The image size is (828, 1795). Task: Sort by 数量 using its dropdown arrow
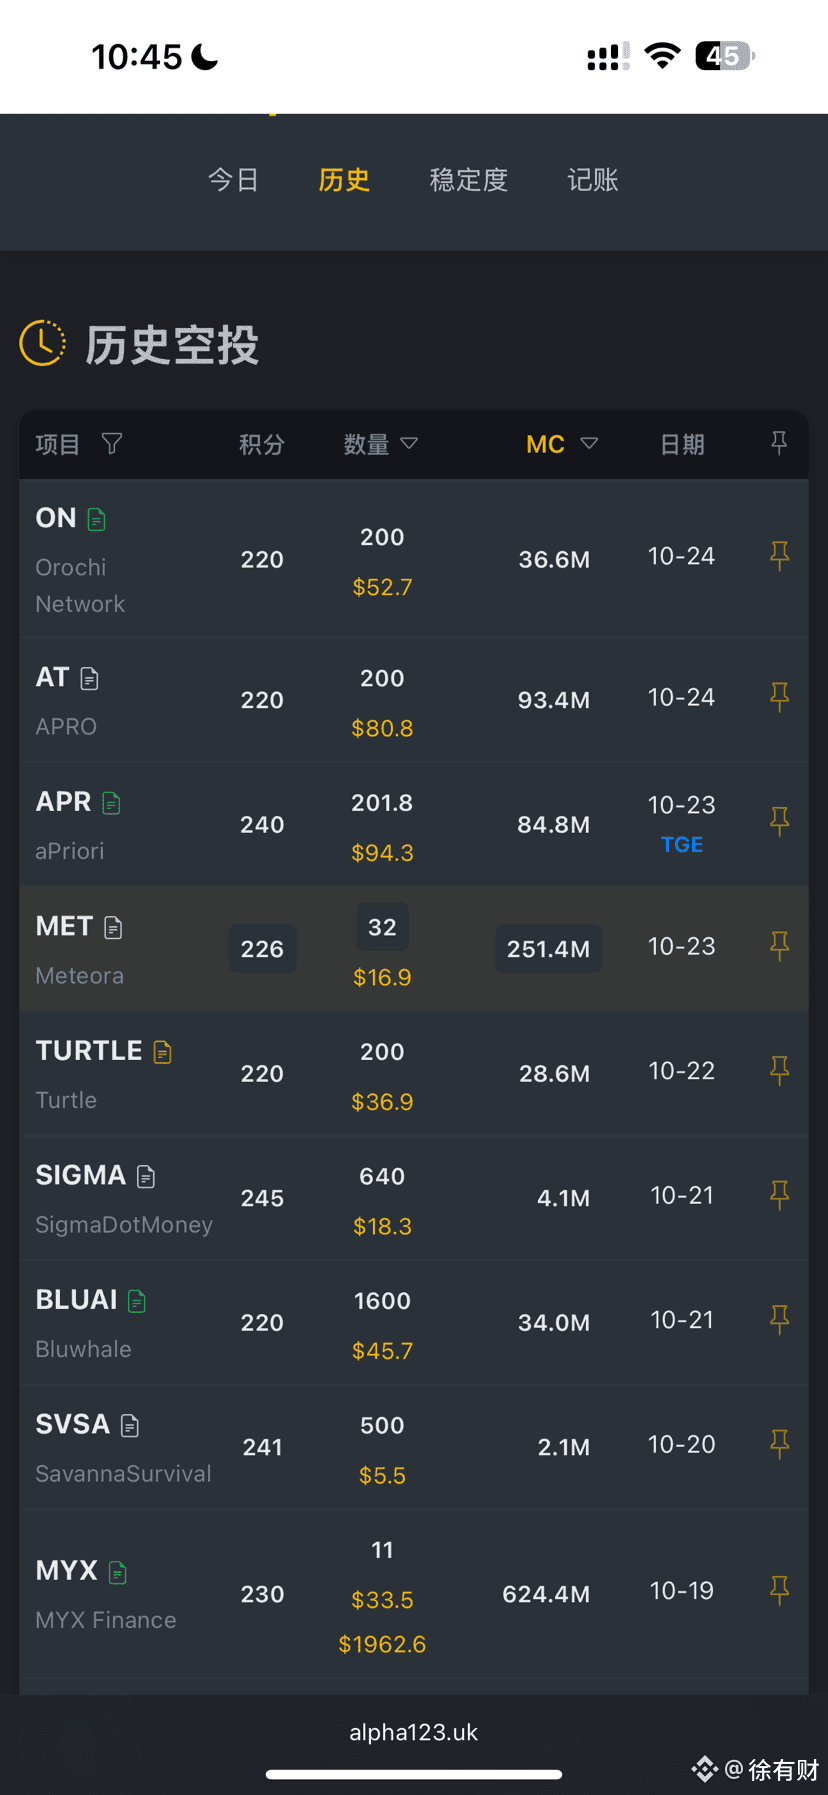409,443
